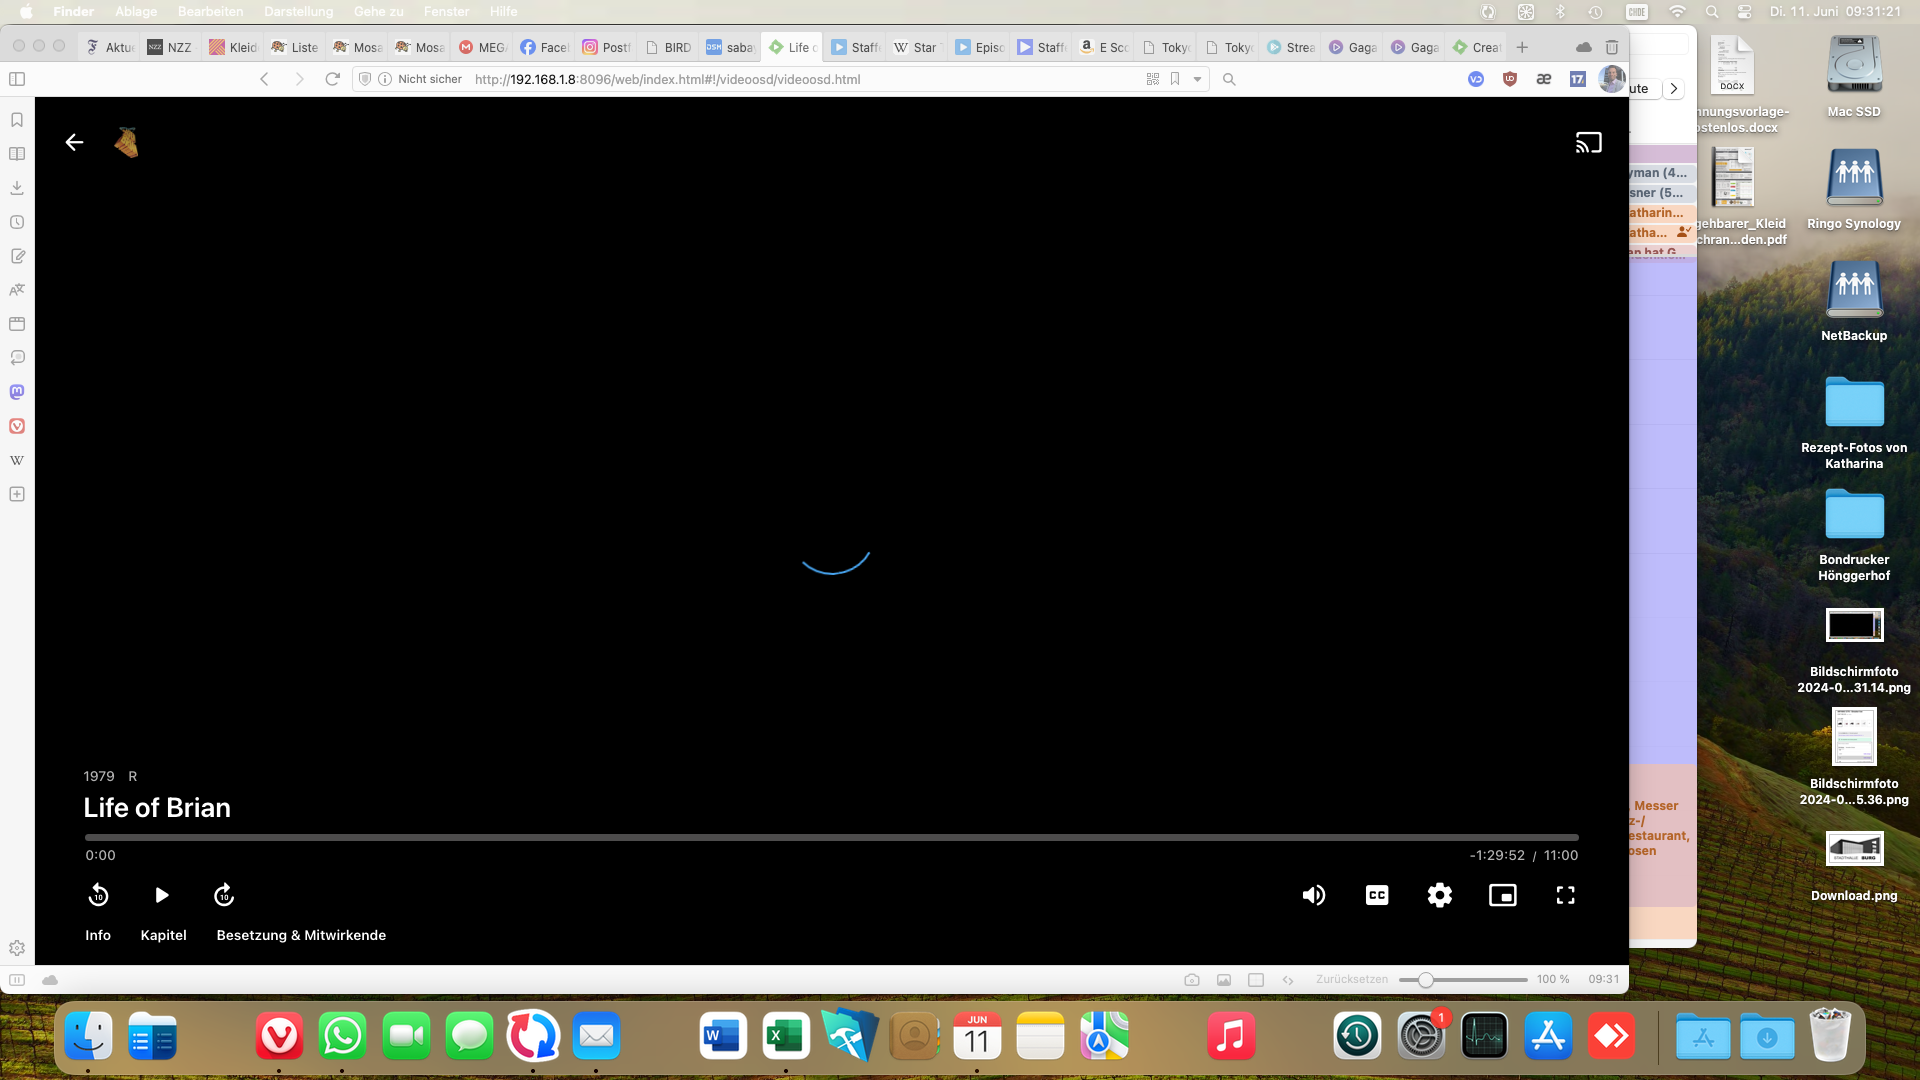Open the Info section
Screen dimensions: 1920x1080
pos(98,935)
